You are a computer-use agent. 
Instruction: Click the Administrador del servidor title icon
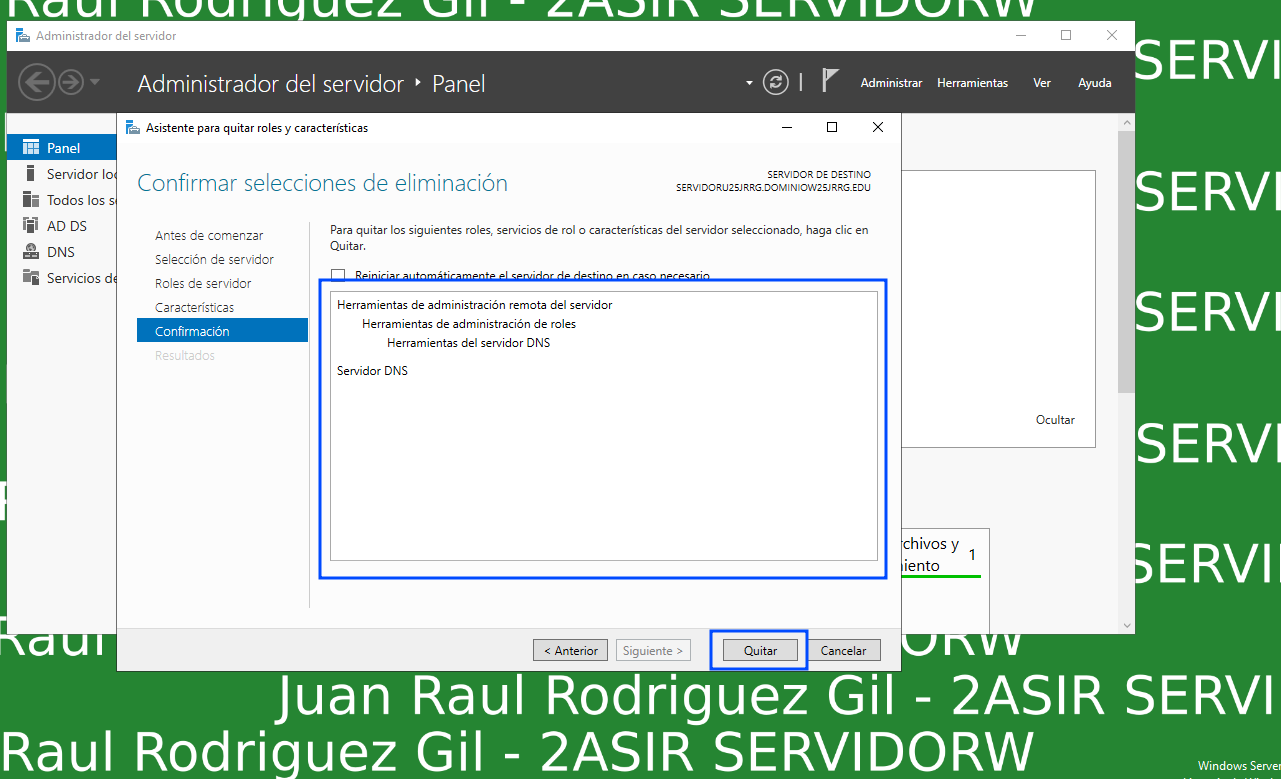tap(22, 35)
